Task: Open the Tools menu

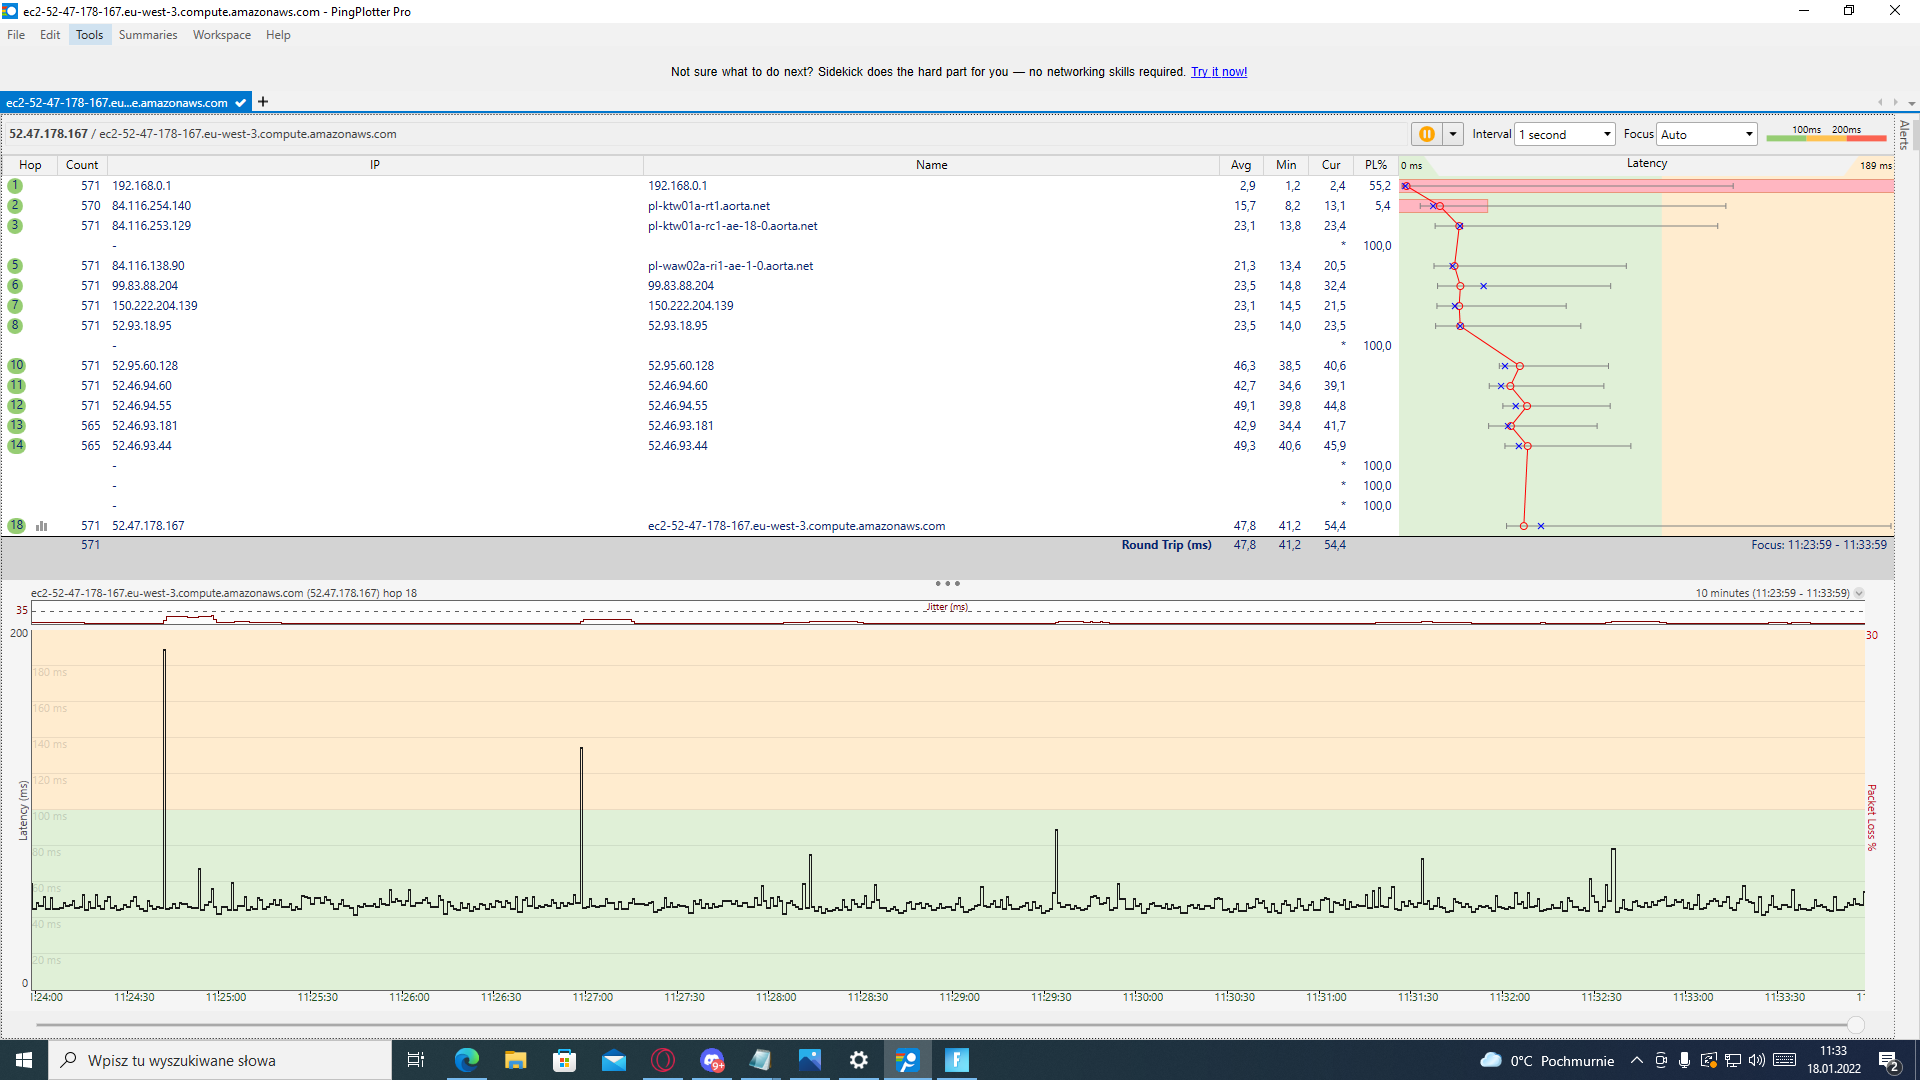Action: coord(89,35)
